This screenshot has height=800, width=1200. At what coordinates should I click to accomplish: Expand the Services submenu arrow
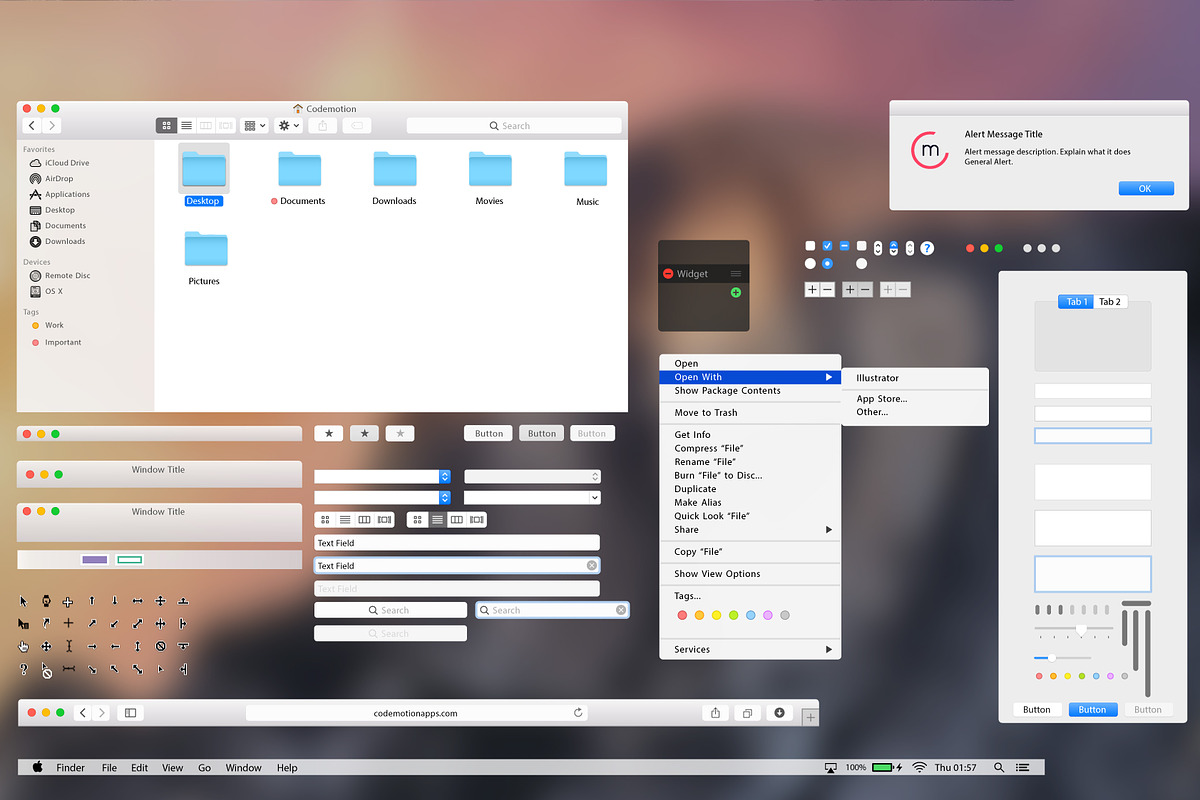829,650
